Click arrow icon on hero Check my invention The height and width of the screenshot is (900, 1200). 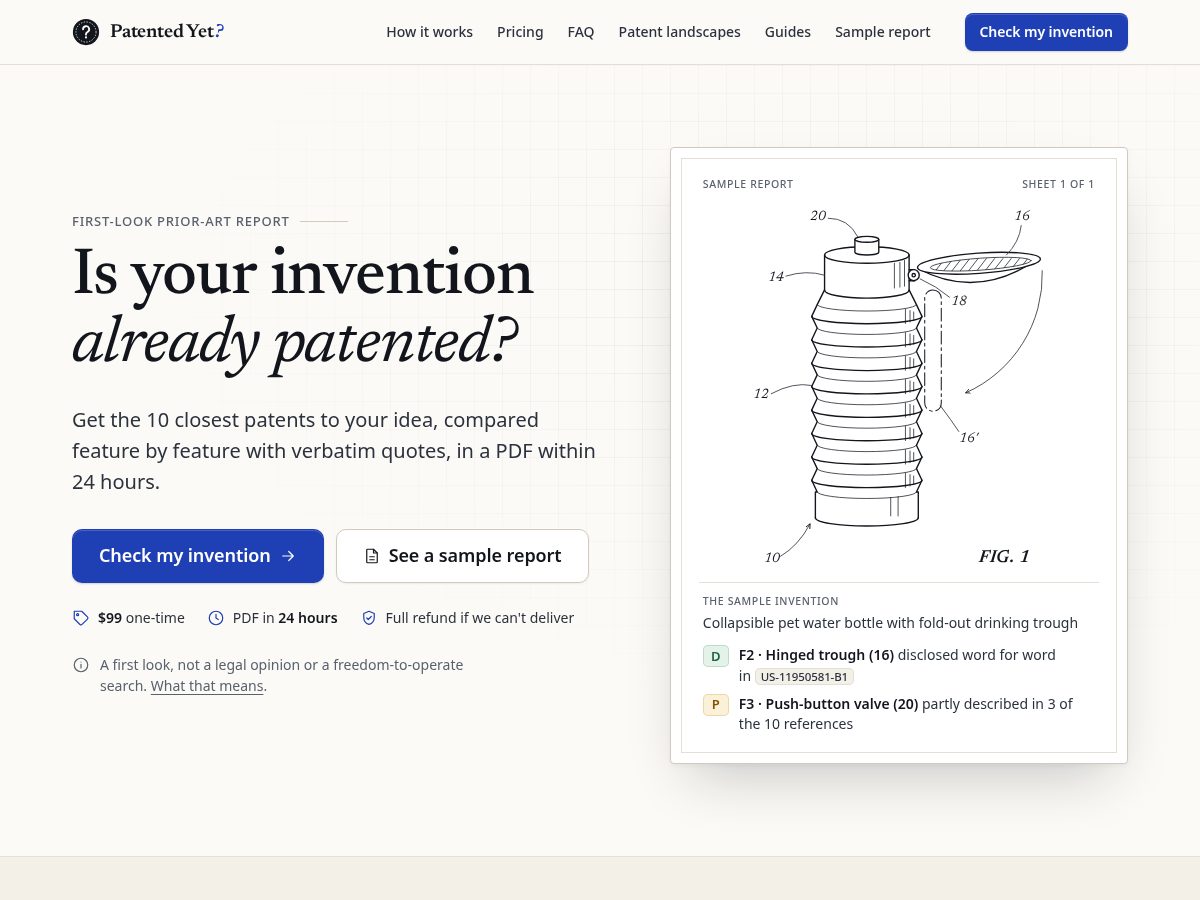pos(288,556)
